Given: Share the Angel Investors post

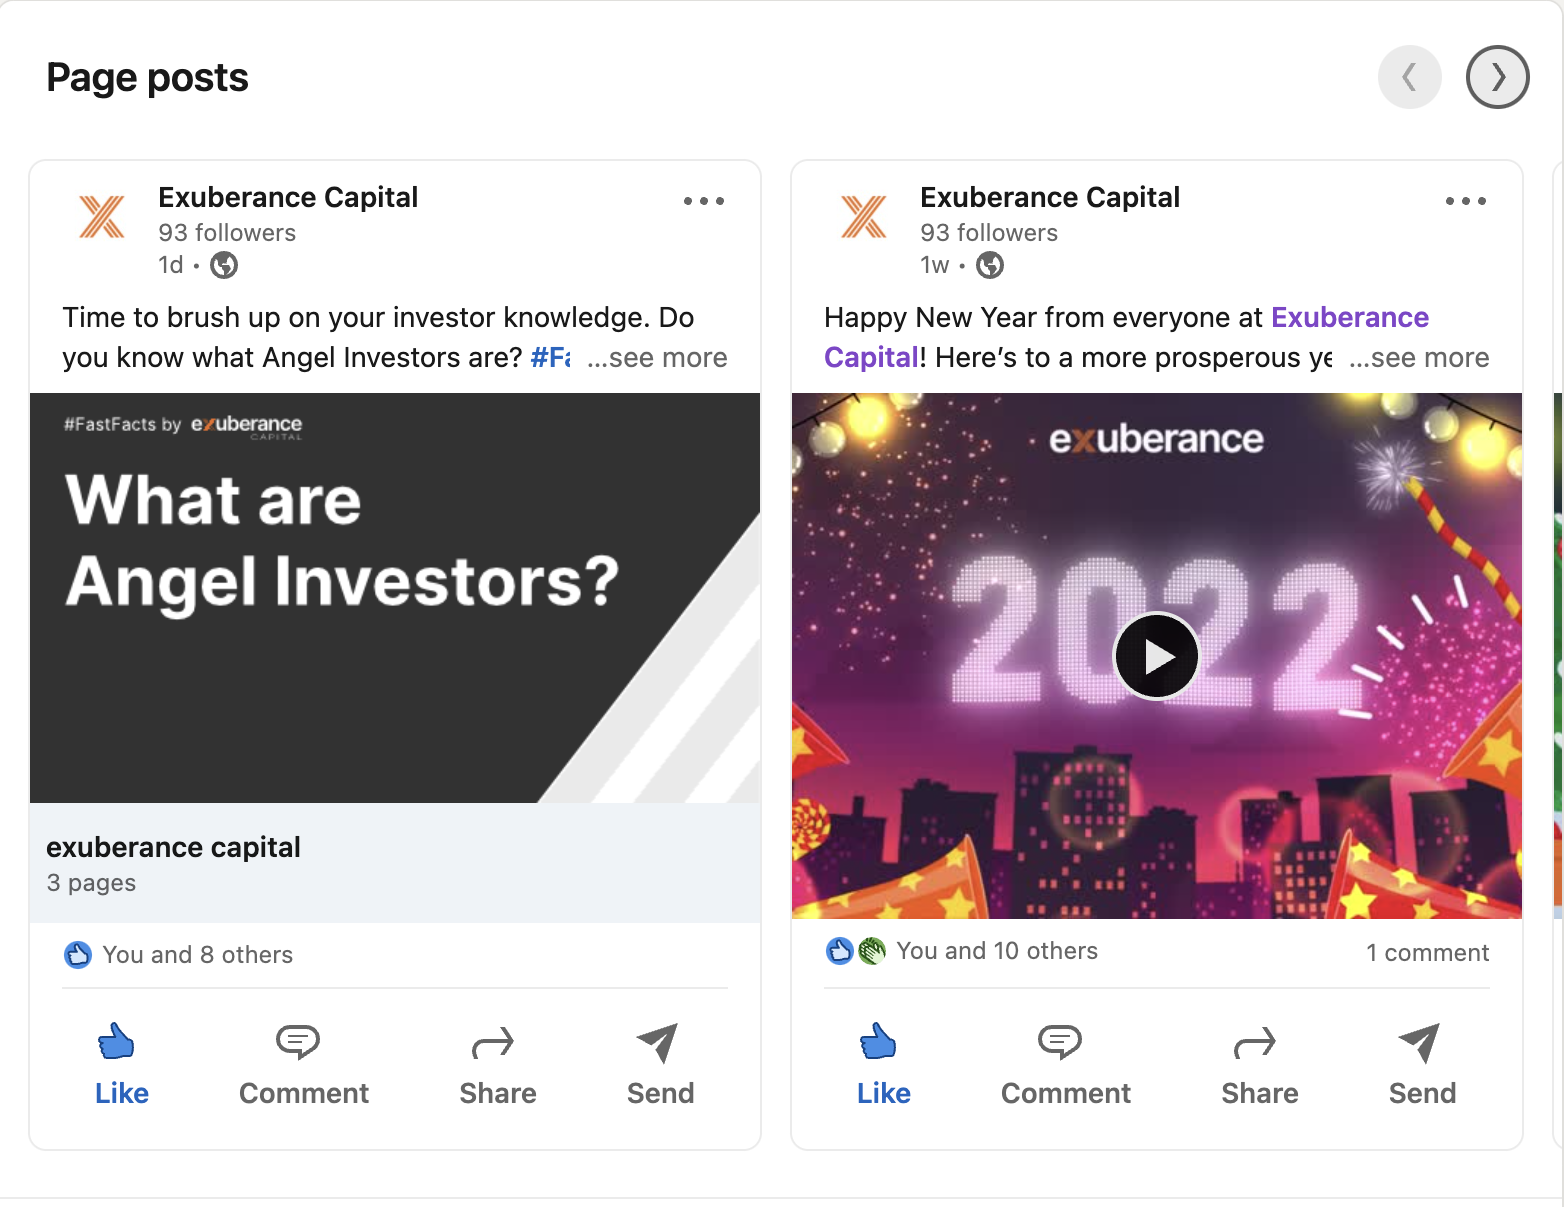Looking at the screenshot, I should coord(497,1064).
